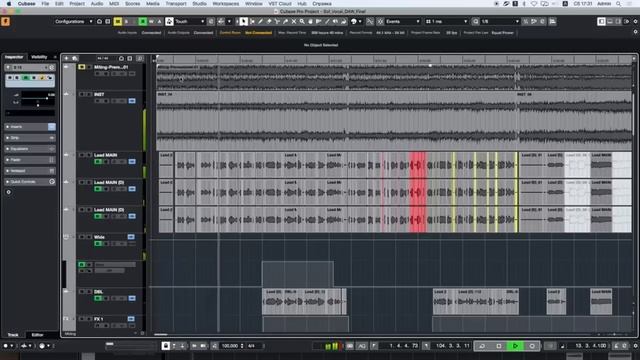
Task: Click the Stop button in transport
Action: [x=499, y=346]
